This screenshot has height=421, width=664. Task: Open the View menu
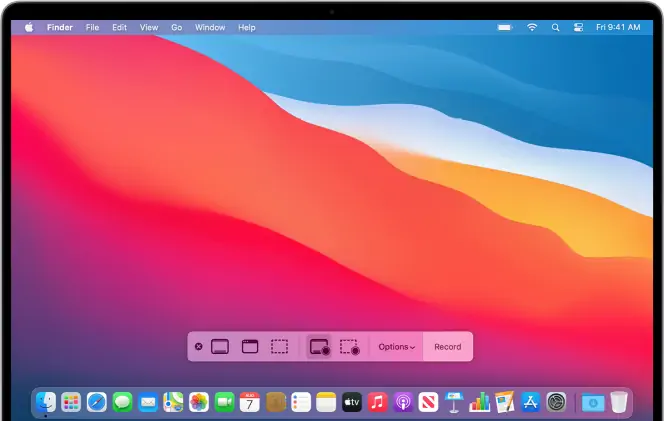point(149,28)
